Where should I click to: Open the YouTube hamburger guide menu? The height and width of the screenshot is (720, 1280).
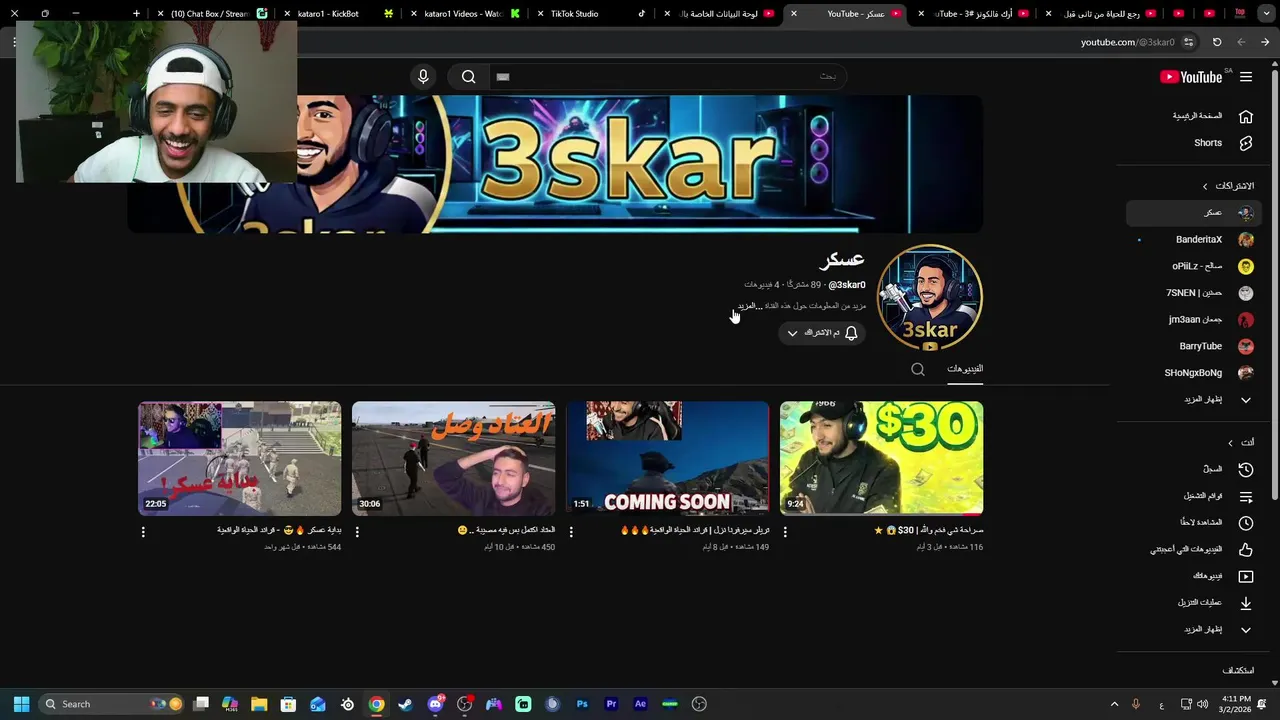click(1246, 77)
